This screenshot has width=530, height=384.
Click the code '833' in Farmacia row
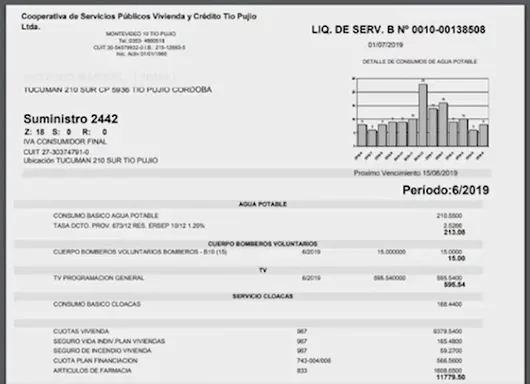(x=302, y=370)
